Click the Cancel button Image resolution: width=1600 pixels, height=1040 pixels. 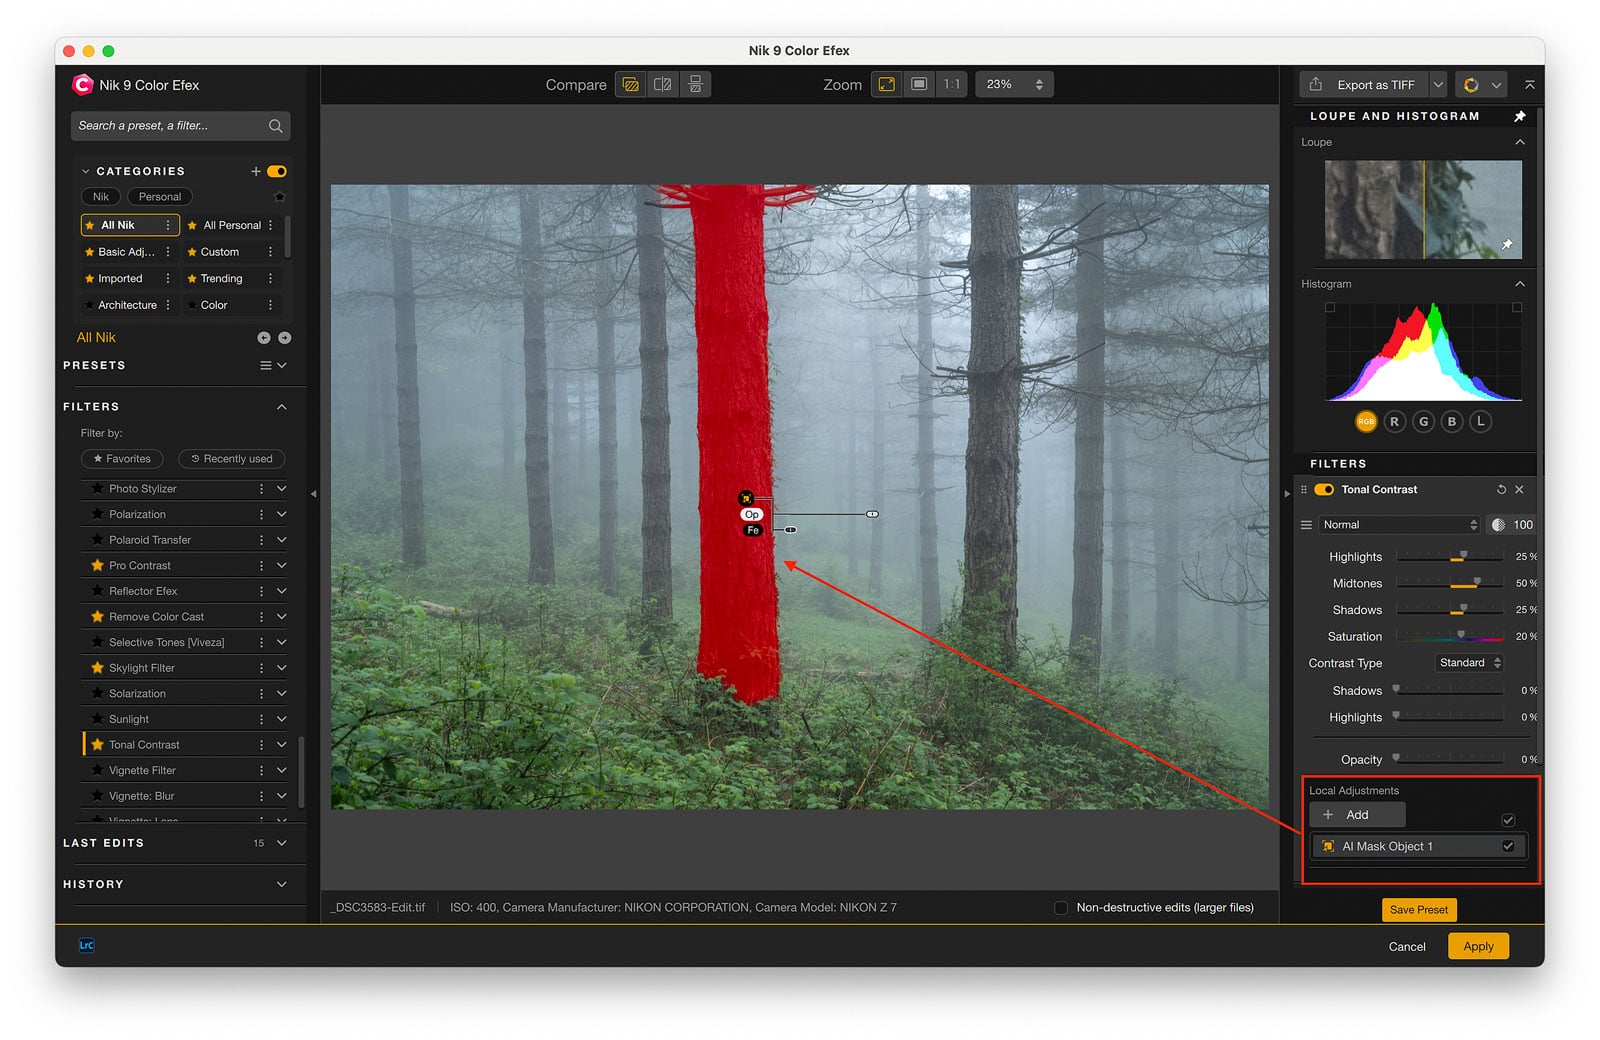1407,946
